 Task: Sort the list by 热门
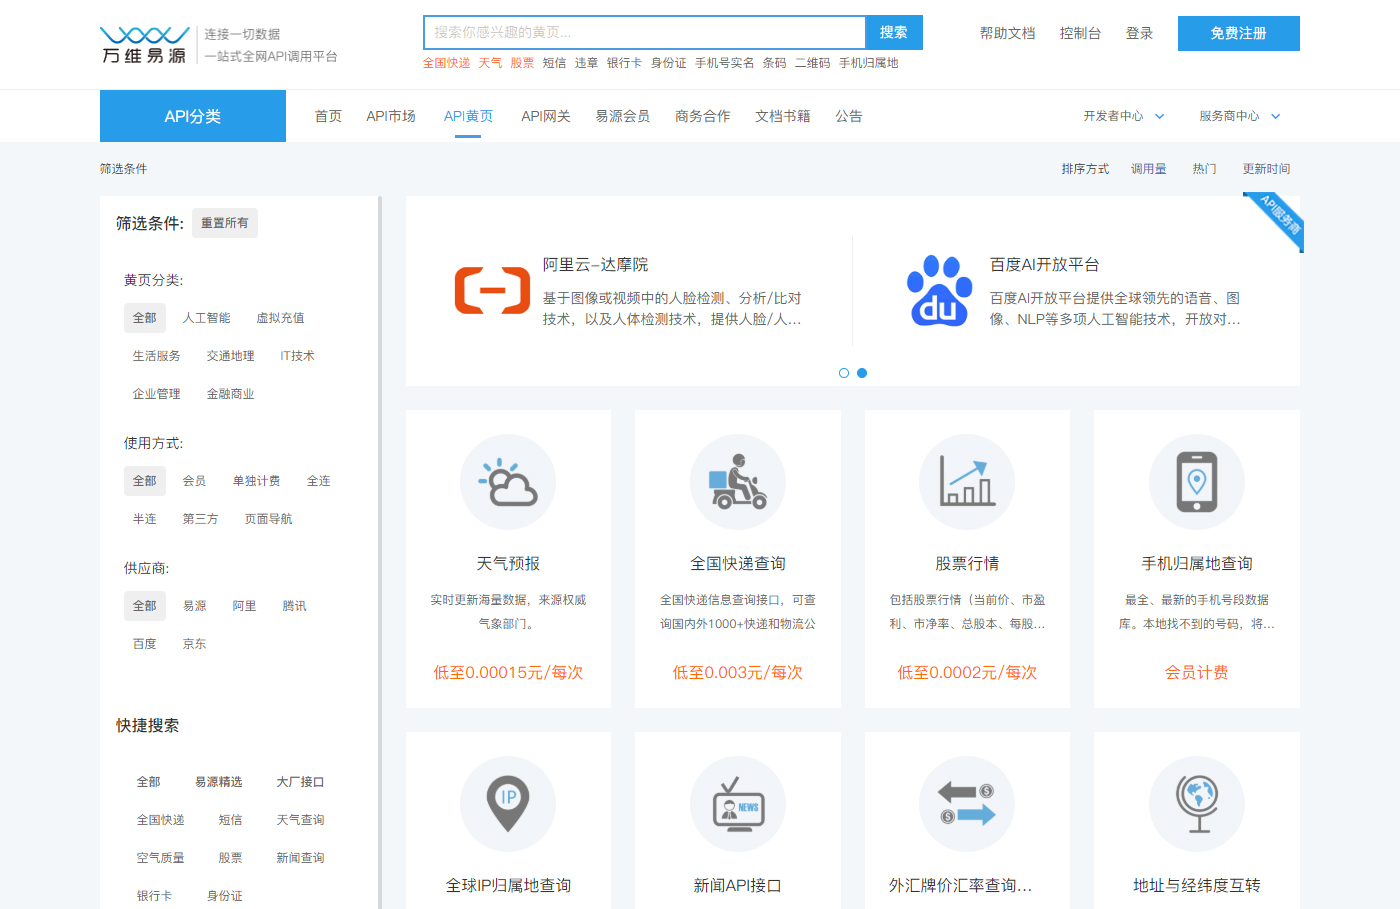[x=1205, y=169]
